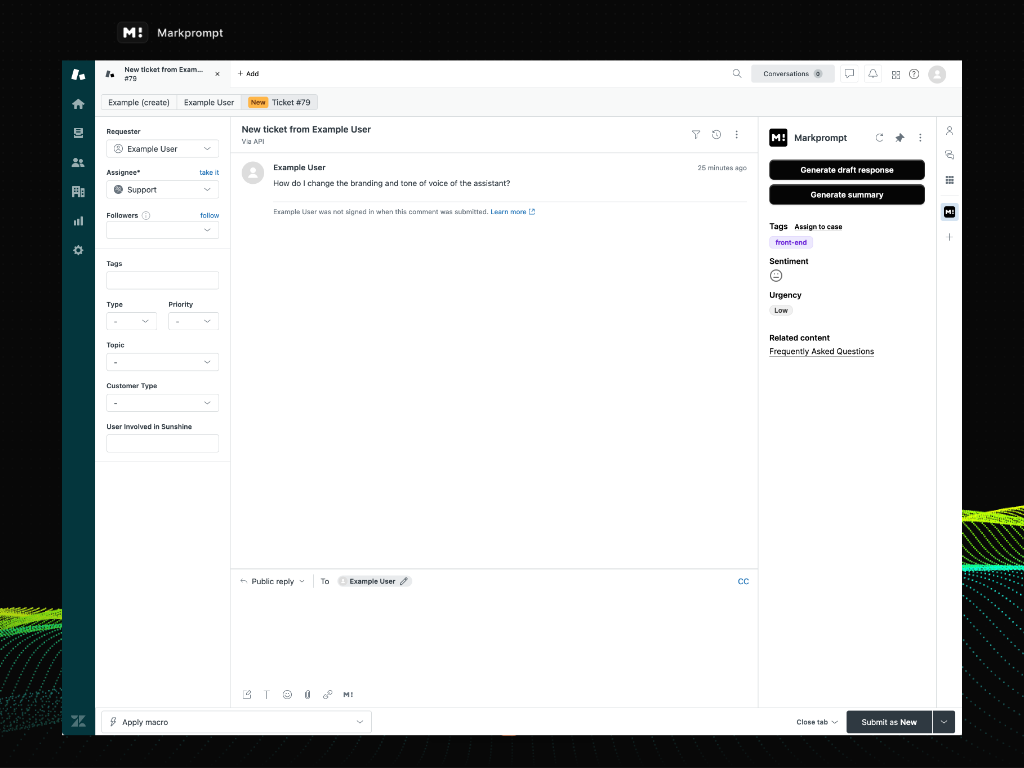Click the take it link by Assignee
Screen dimensions: 1024x768
(x=209, y=173)
